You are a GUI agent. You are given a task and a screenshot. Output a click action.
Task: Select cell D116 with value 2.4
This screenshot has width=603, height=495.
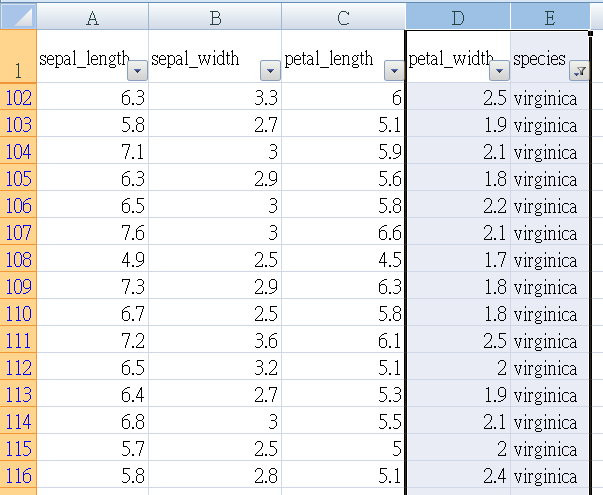pos(458,474)
